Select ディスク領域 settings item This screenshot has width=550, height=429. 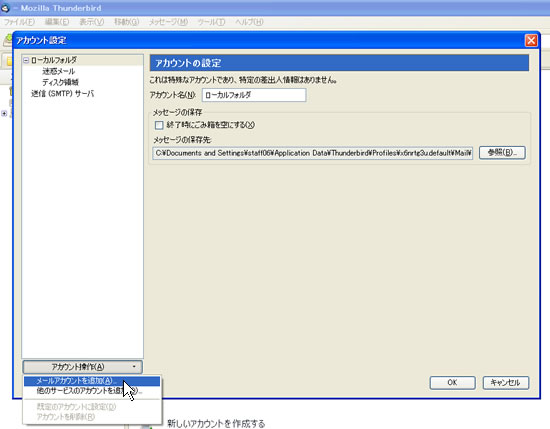[60, 82]
